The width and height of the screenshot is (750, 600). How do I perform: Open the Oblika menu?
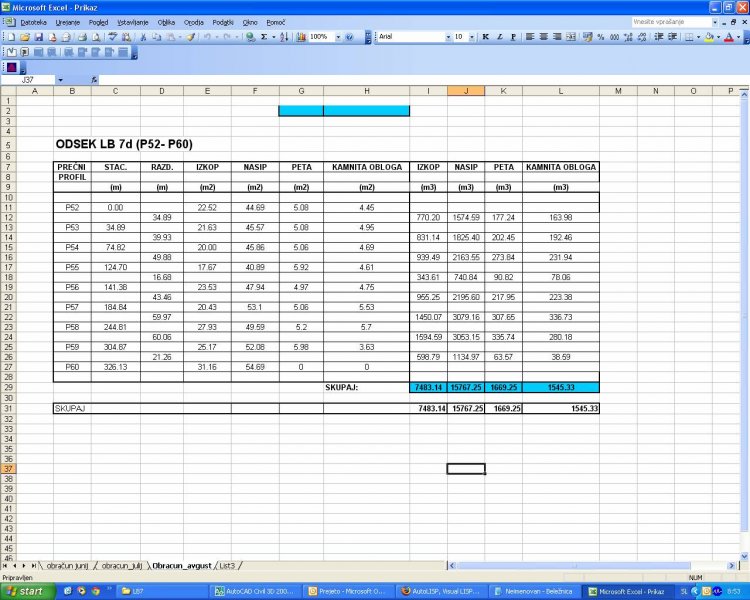click(x=166, y=22)
